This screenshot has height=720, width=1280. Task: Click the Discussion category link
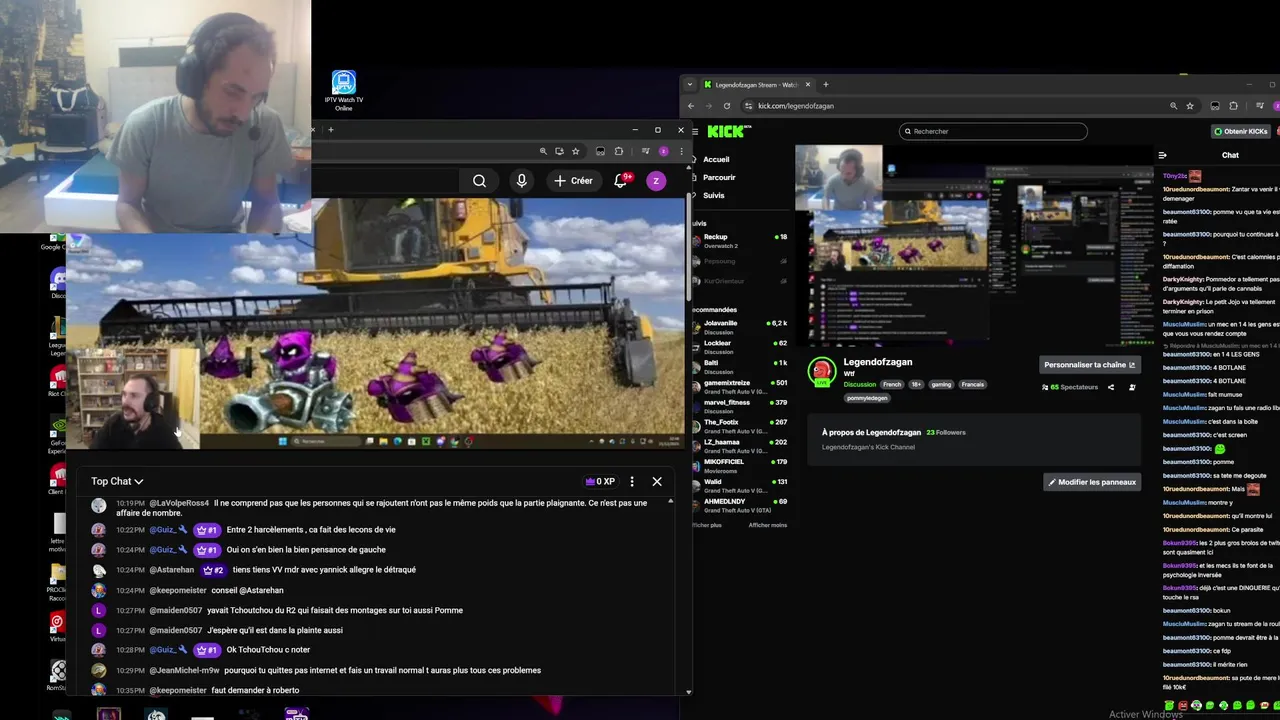click(859, 385)
